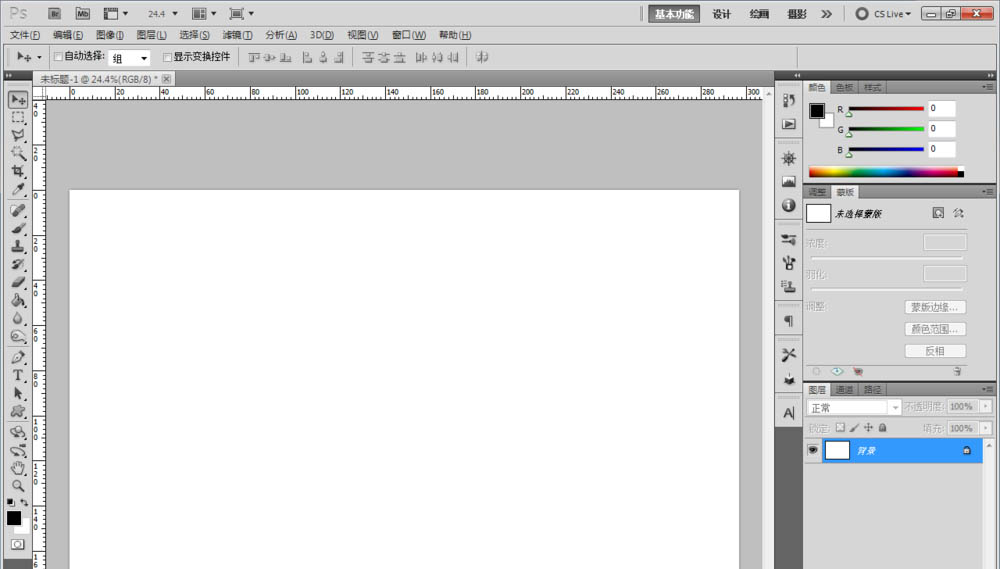Switch to the 绘画 workspace
Image resolution: width=1000 pixels, height=569 pixels.
(759, 13)
